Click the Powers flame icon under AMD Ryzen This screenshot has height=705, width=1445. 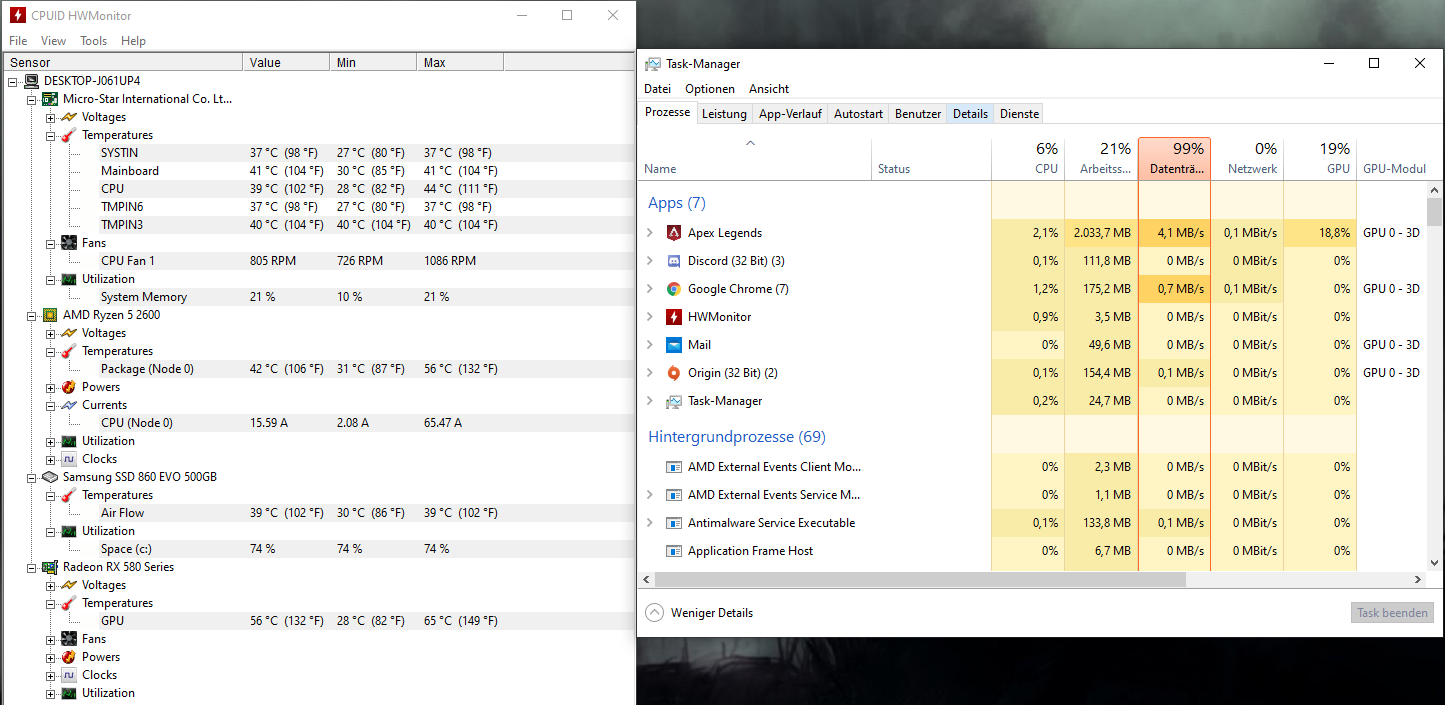click(69, 387)
